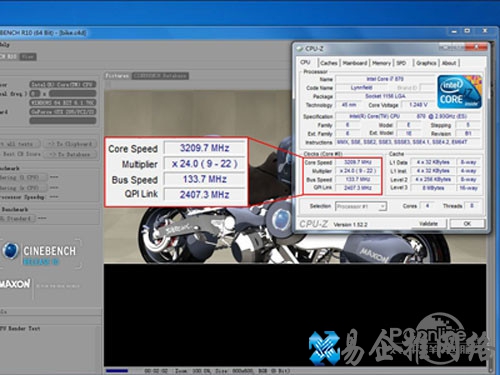The image size is (500, 375).
Task: Click the CPU-Z title bar icon
Action: (299, 49)
